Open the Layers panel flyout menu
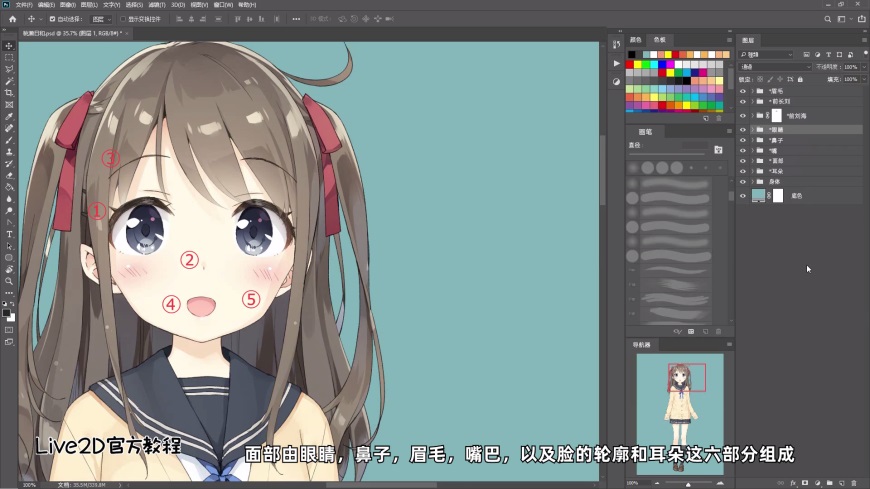The image size is (870, 489). (x=864, y=40)
